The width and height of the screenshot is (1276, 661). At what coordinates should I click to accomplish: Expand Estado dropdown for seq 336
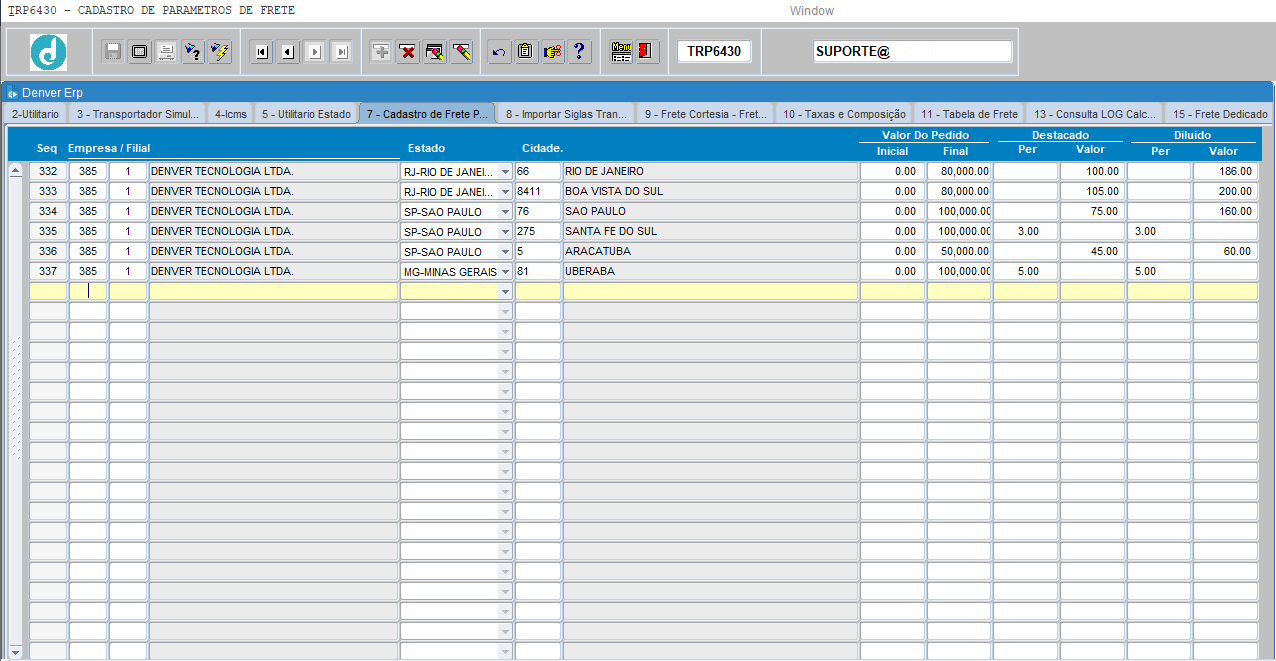pos(505,252)
